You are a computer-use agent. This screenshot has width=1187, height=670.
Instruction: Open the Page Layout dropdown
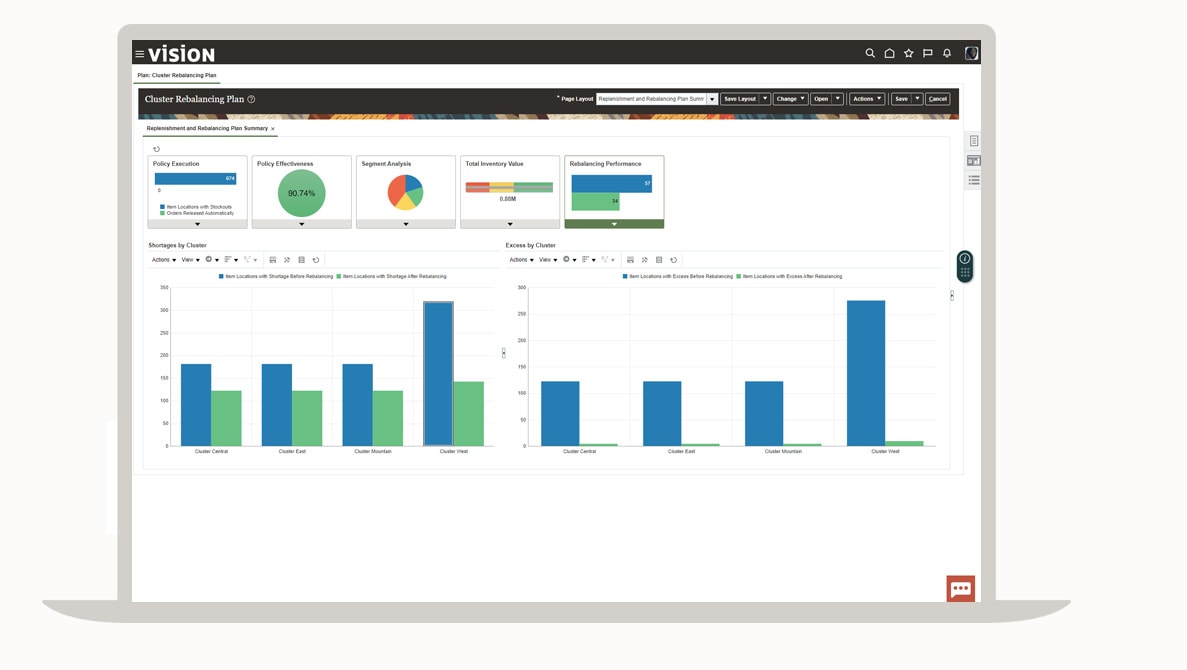click(711, 98)
